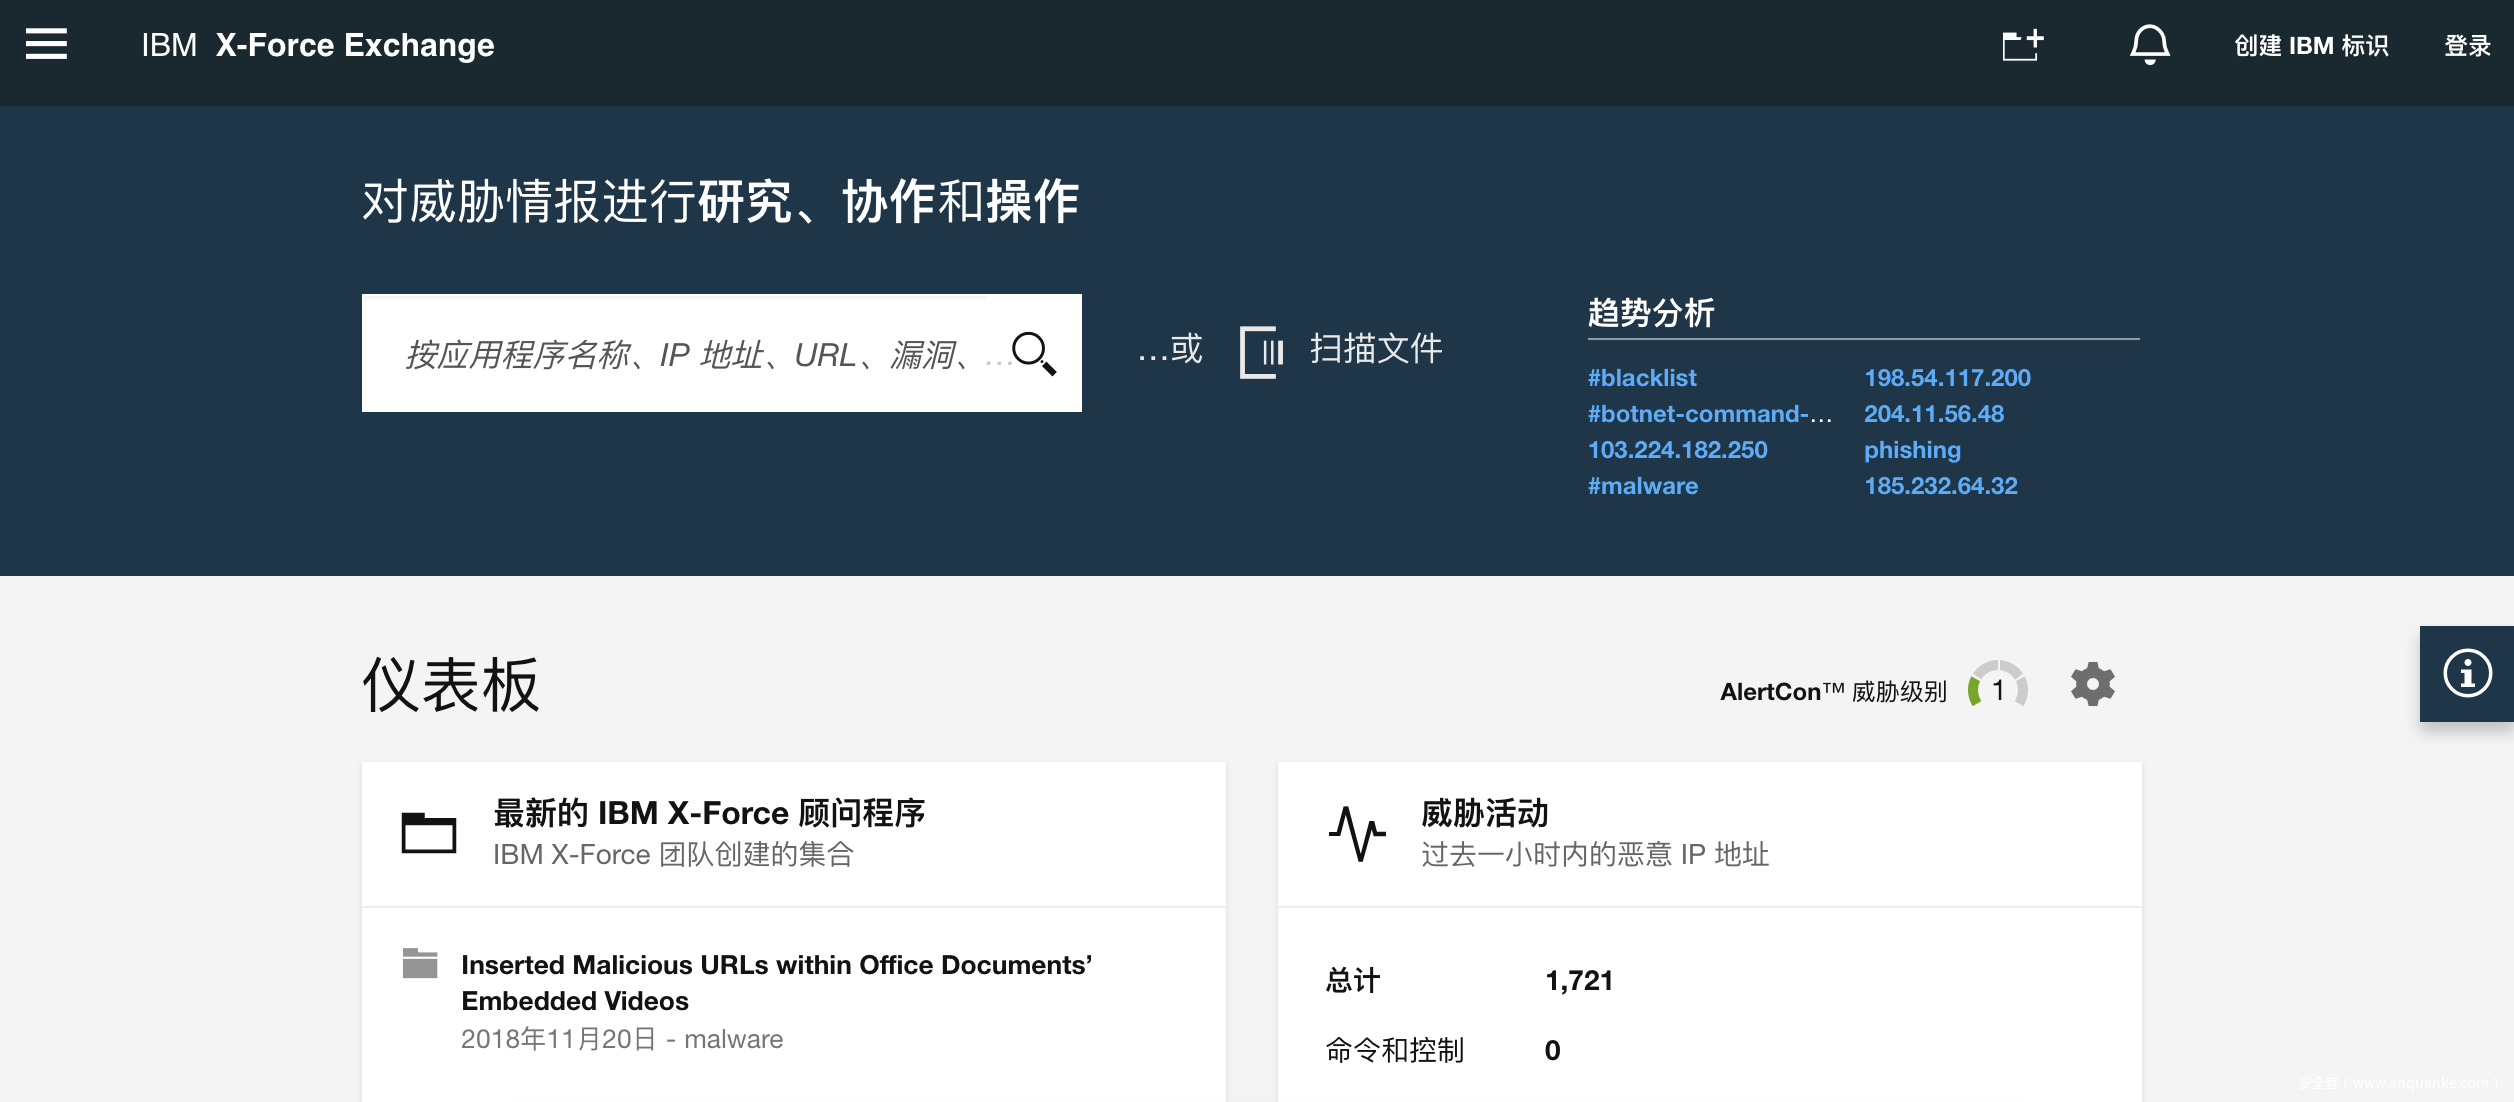Click the new collection folder-plus icon
Viewport: 2514px width, 1102px height.
click(x=2021, y=45)
